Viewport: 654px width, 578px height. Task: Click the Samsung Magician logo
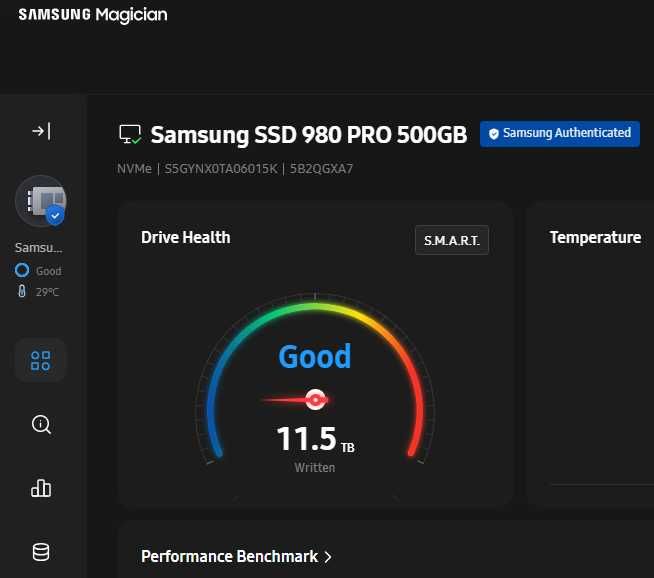pos(93,15)
